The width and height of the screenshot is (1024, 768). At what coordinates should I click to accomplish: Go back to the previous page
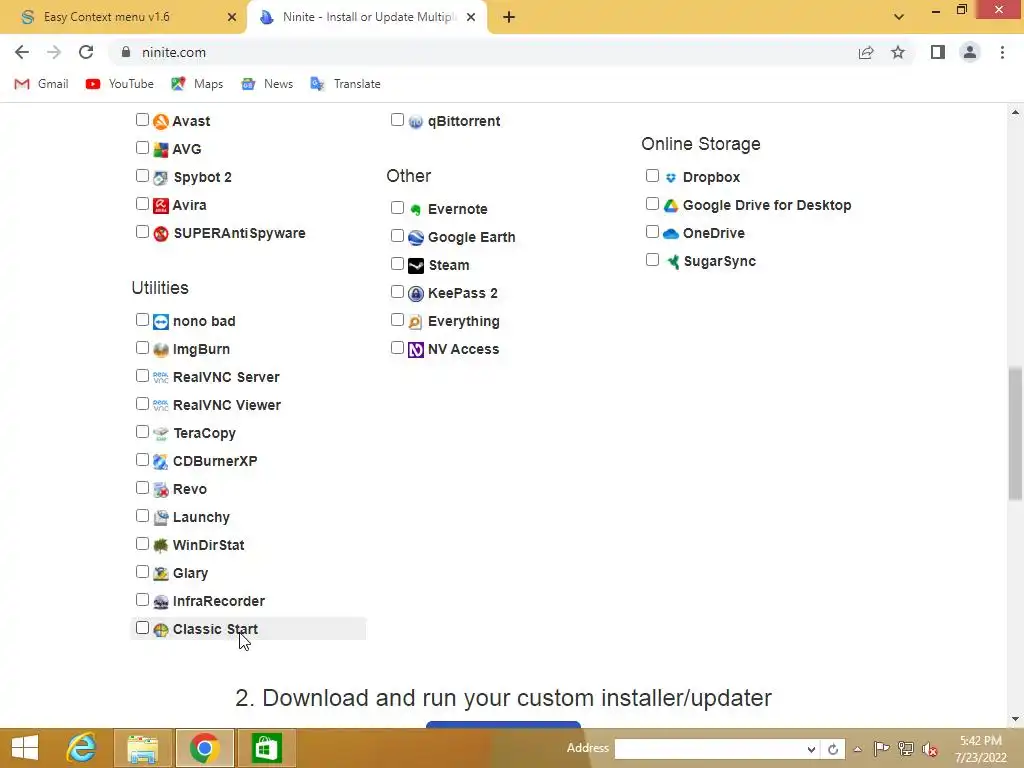(22, 52)
